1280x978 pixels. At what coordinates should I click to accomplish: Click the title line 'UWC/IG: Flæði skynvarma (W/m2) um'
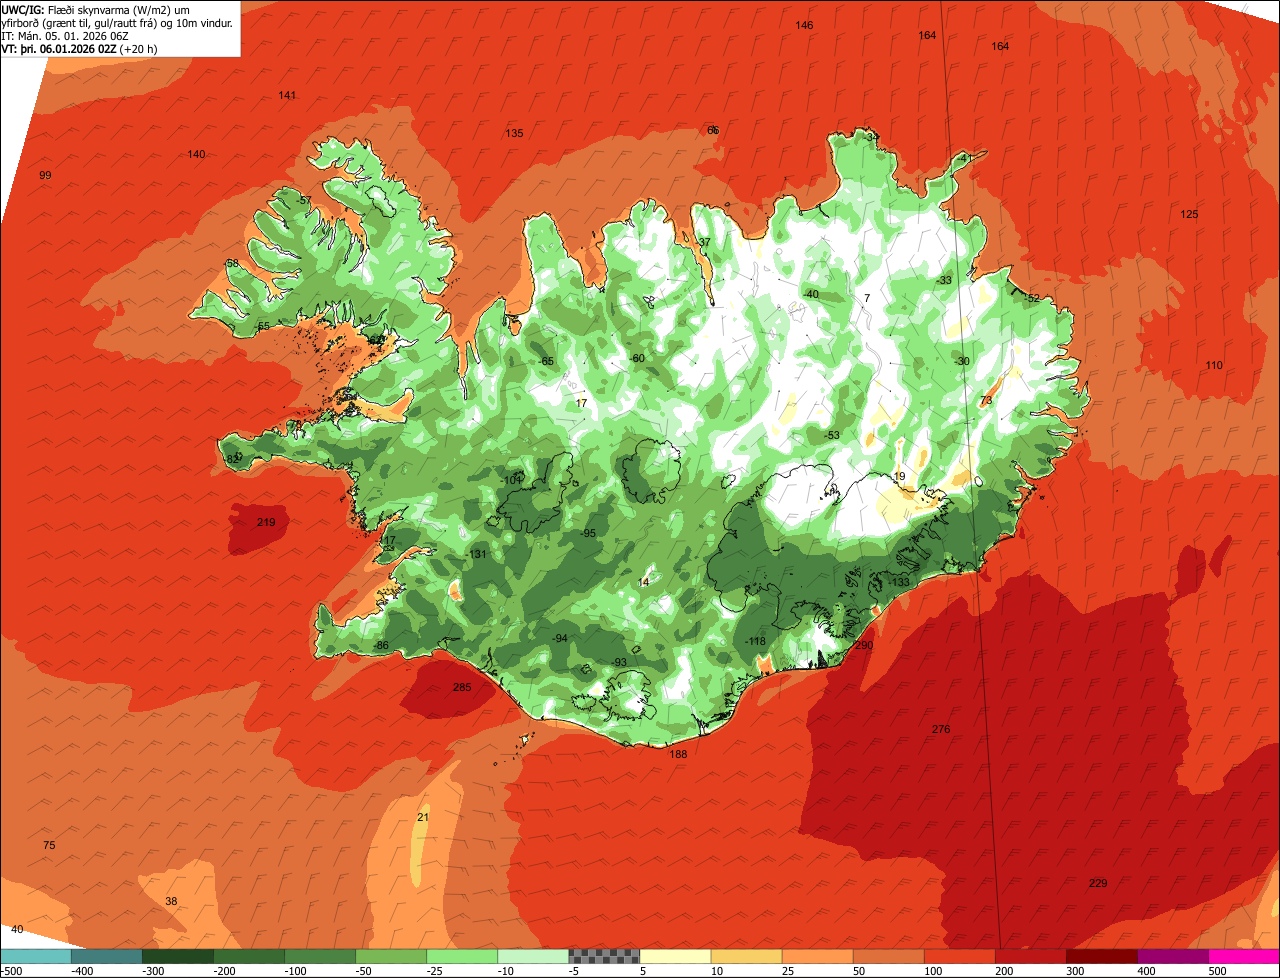click(x=96, y=9)
